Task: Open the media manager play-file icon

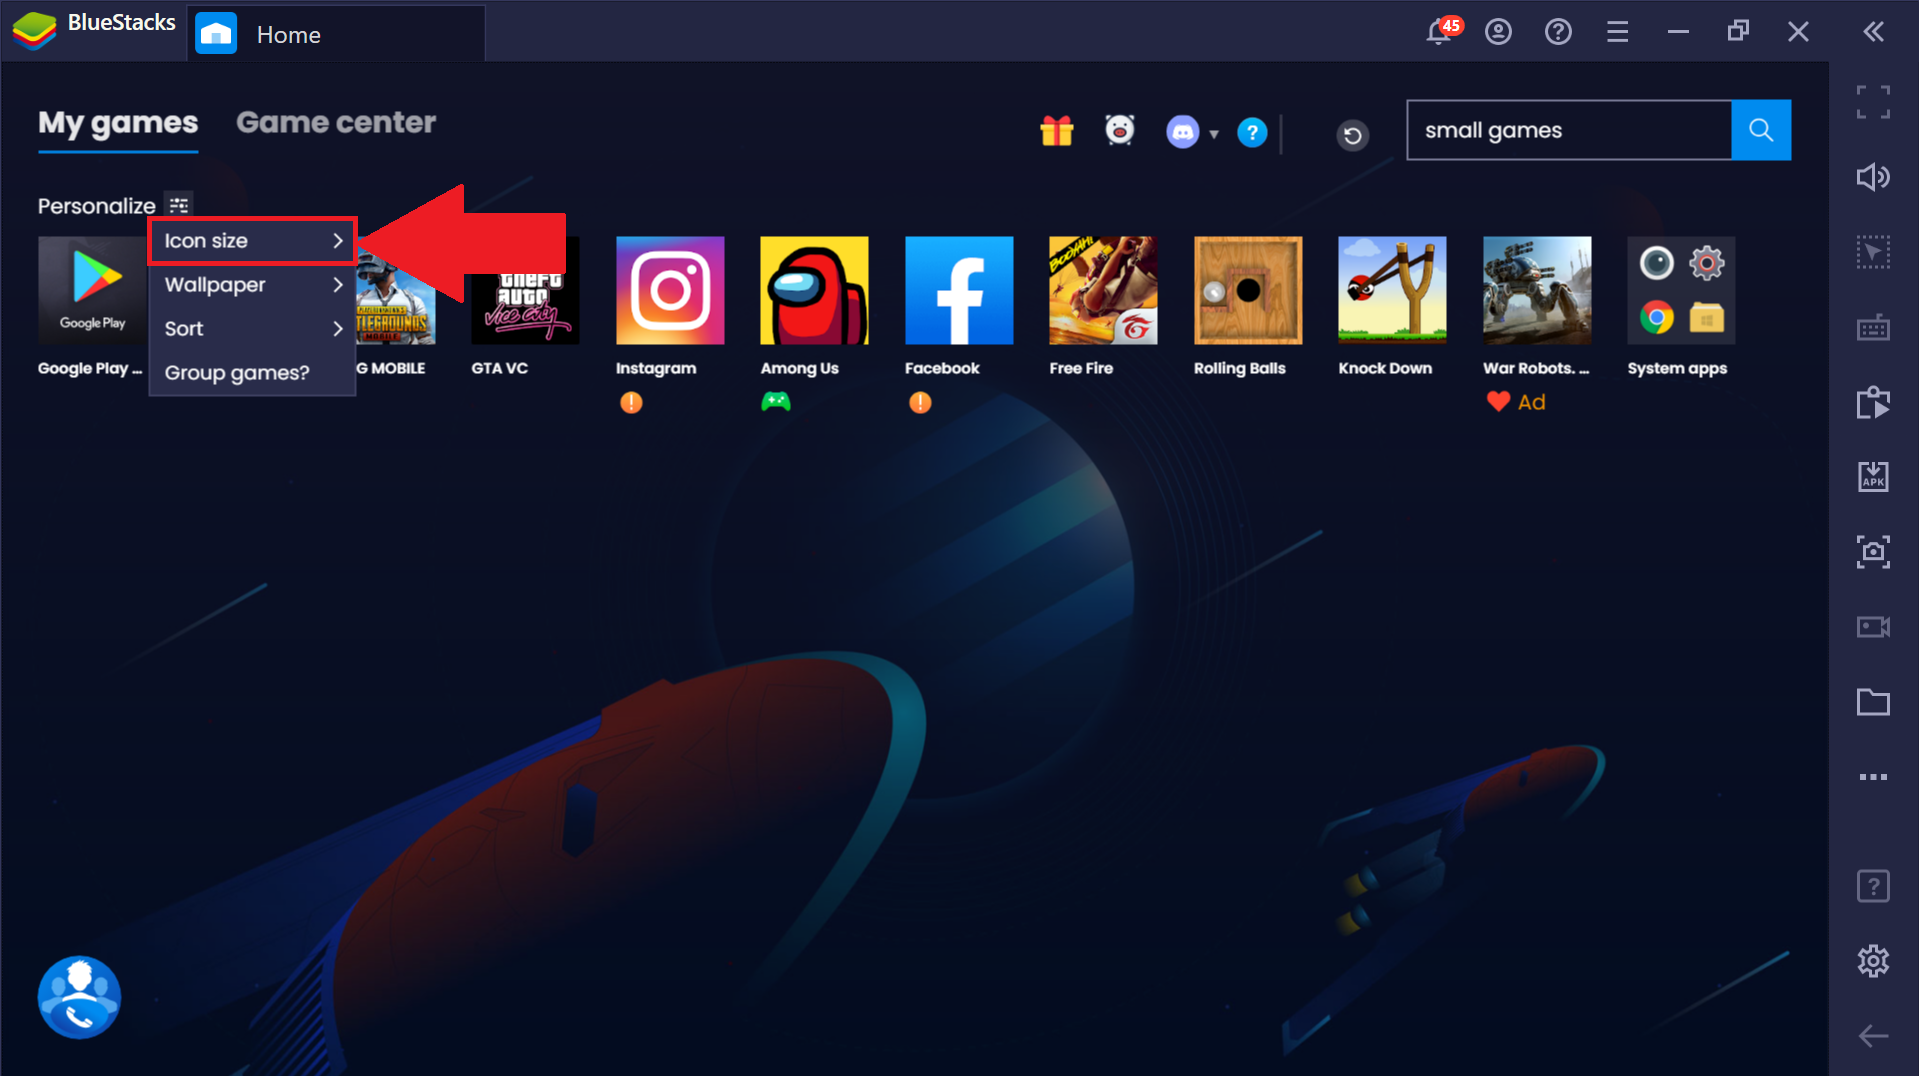Action: pyautogui.click(x=1873, y=402)
